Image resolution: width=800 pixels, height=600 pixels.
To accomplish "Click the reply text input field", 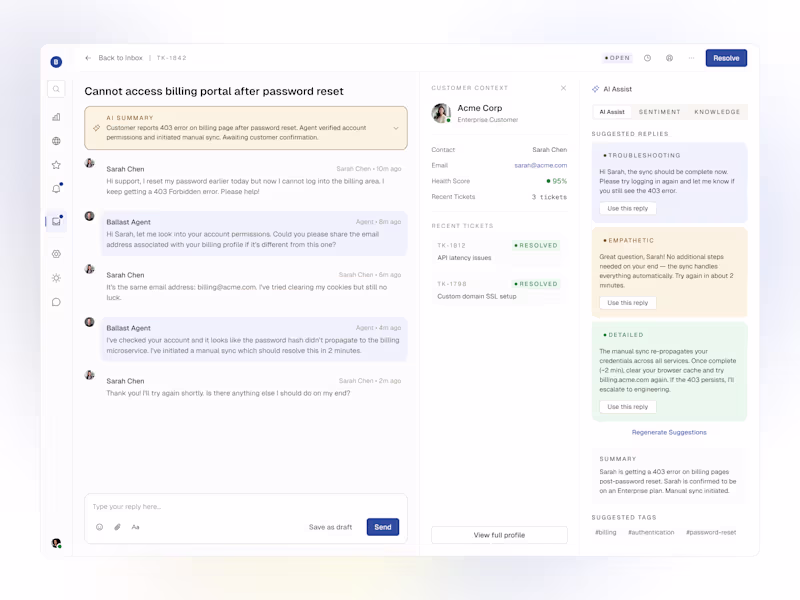I will [x=245, y=507].
